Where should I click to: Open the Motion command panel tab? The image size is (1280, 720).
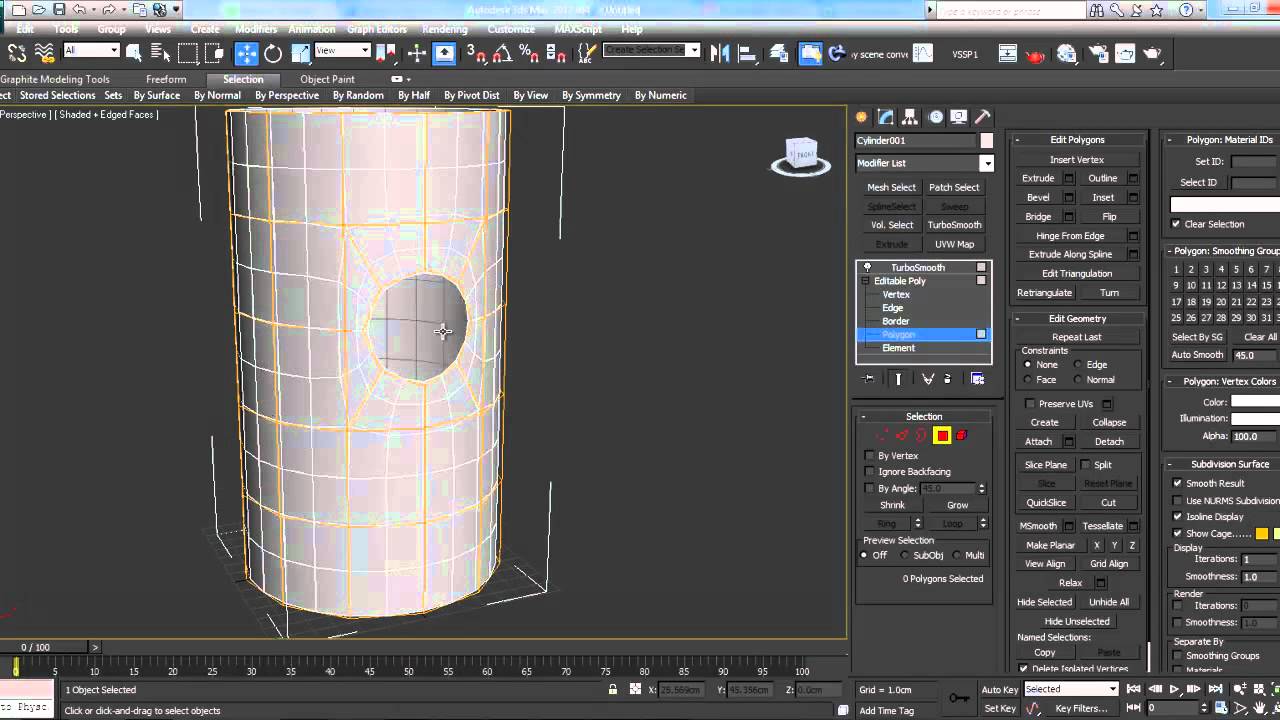coord(935,117)
